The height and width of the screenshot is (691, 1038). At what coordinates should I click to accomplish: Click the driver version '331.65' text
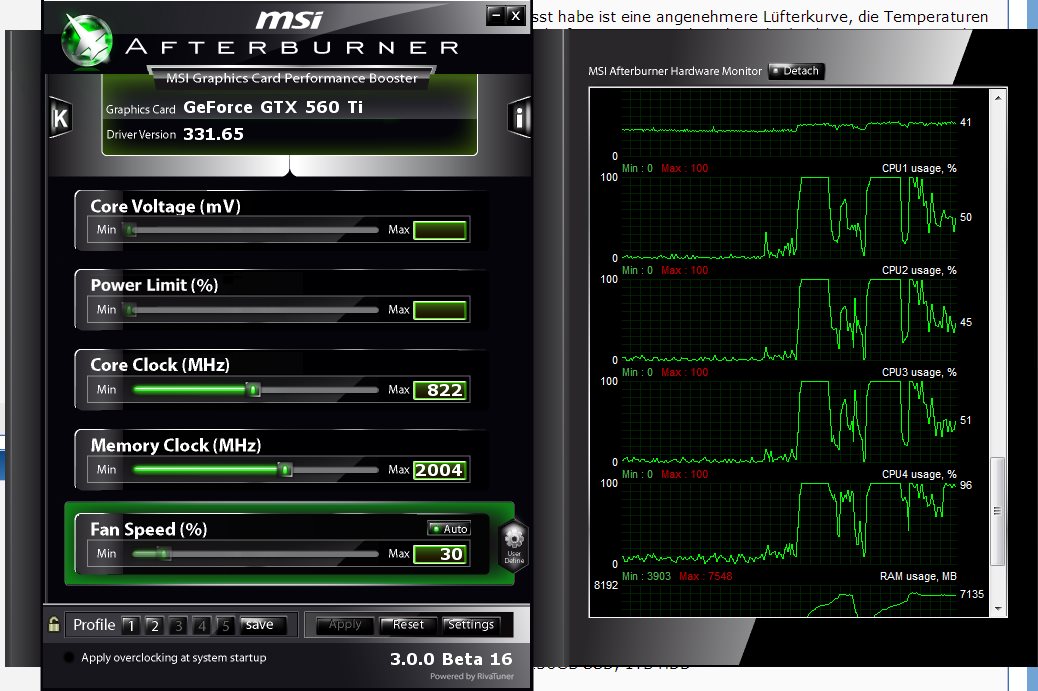213,134
